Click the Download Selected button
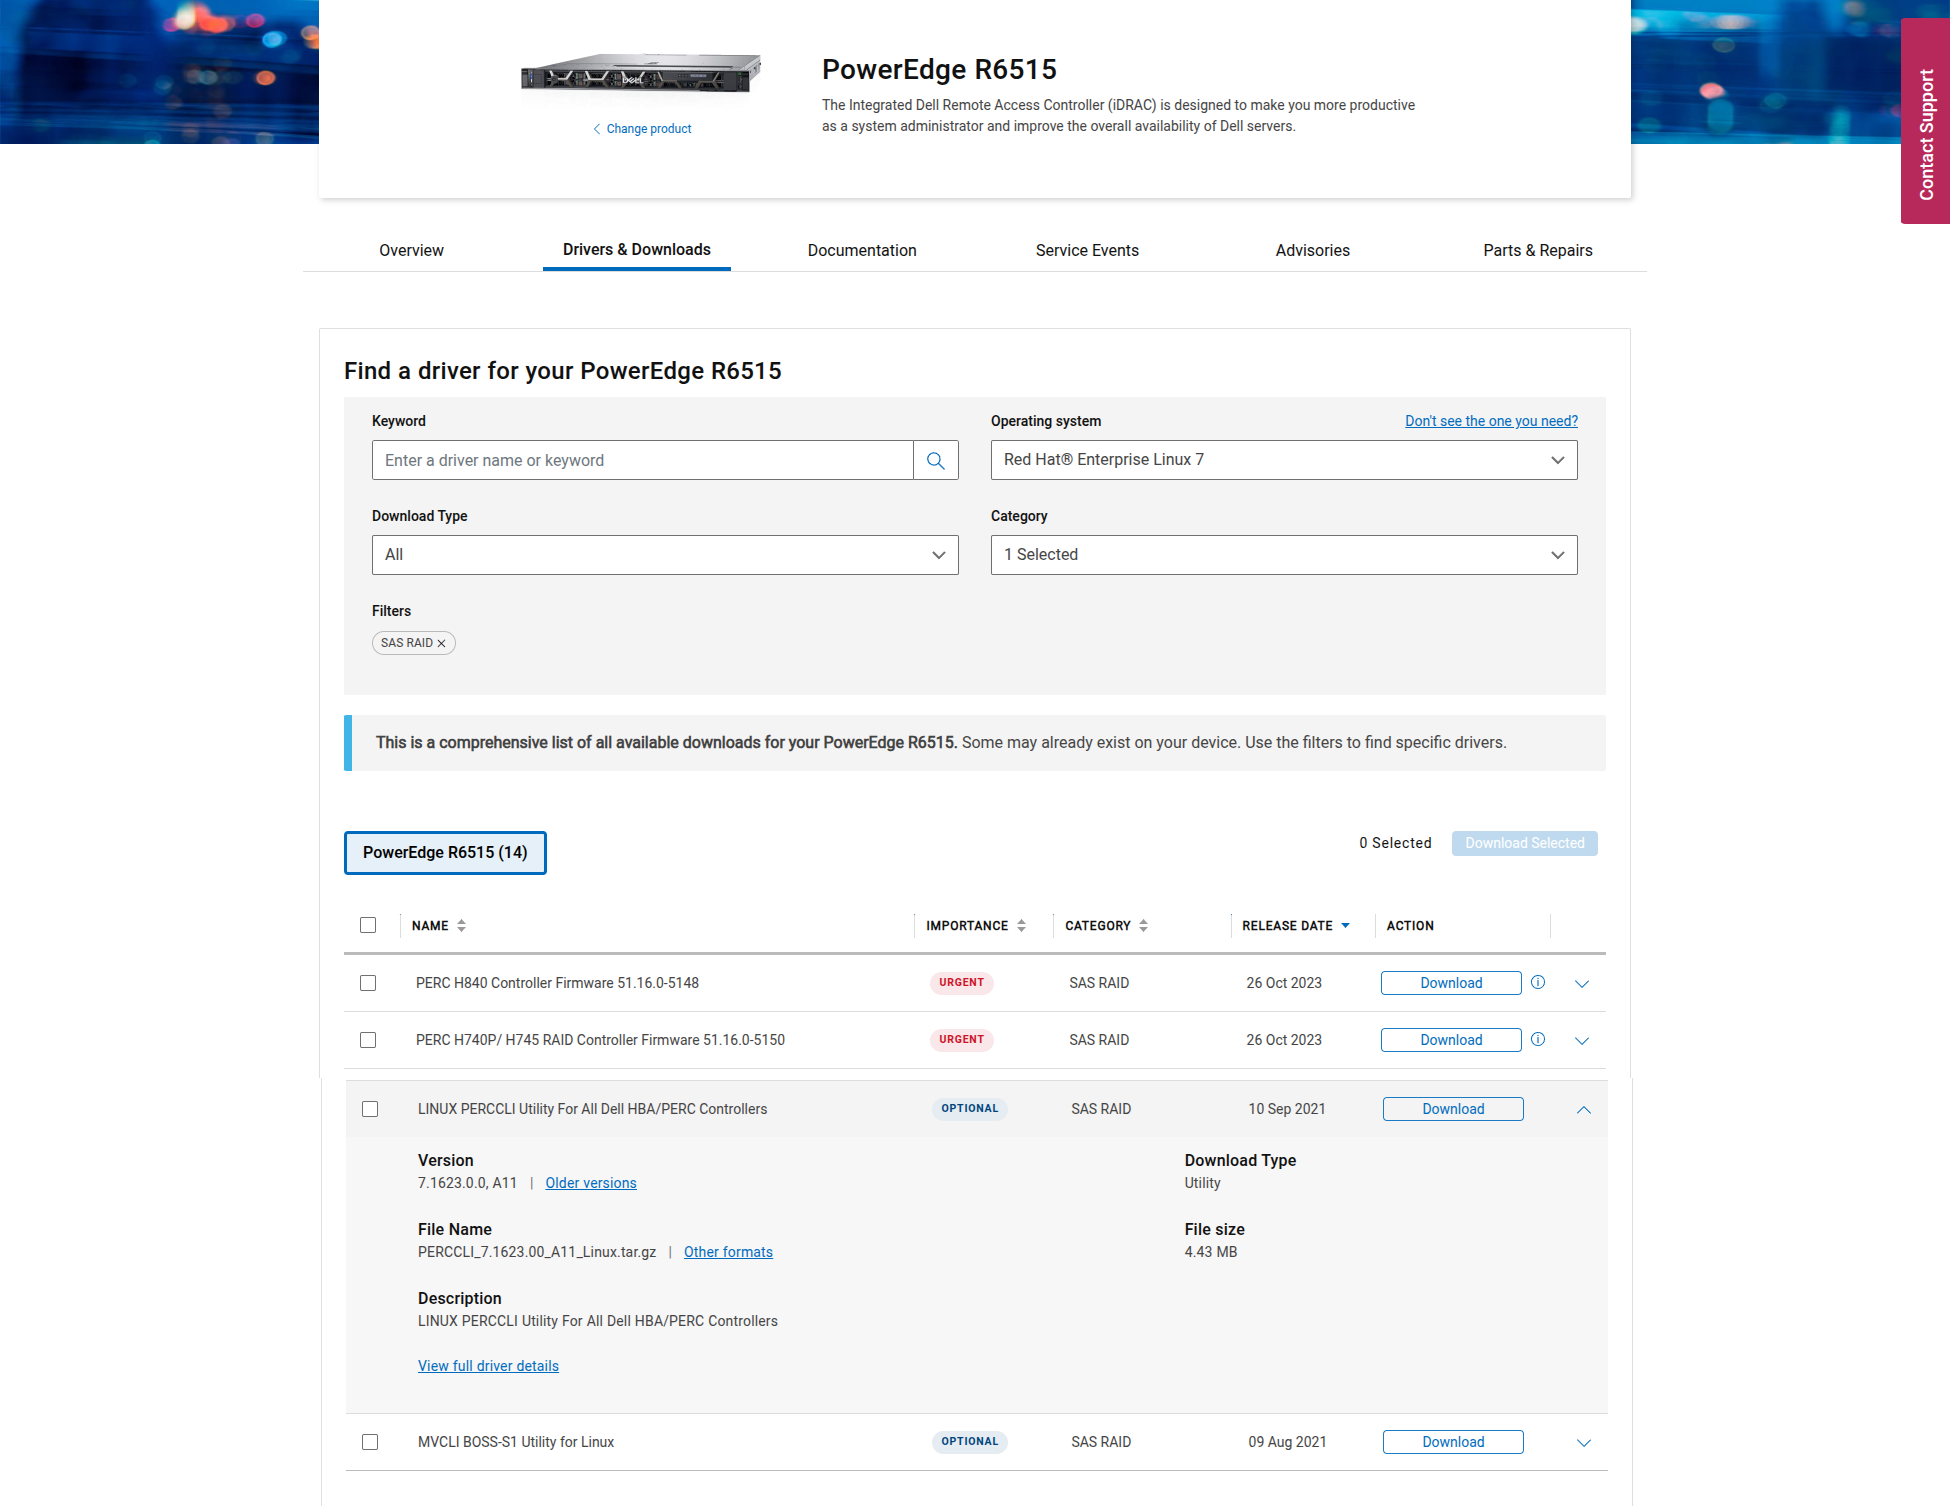Image resolution: width=1950 pixels, height=1506 pixels. coord(1525,843)
